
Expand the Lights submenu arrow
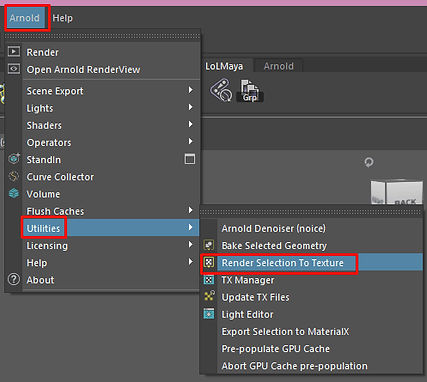(x=190, y=107)
